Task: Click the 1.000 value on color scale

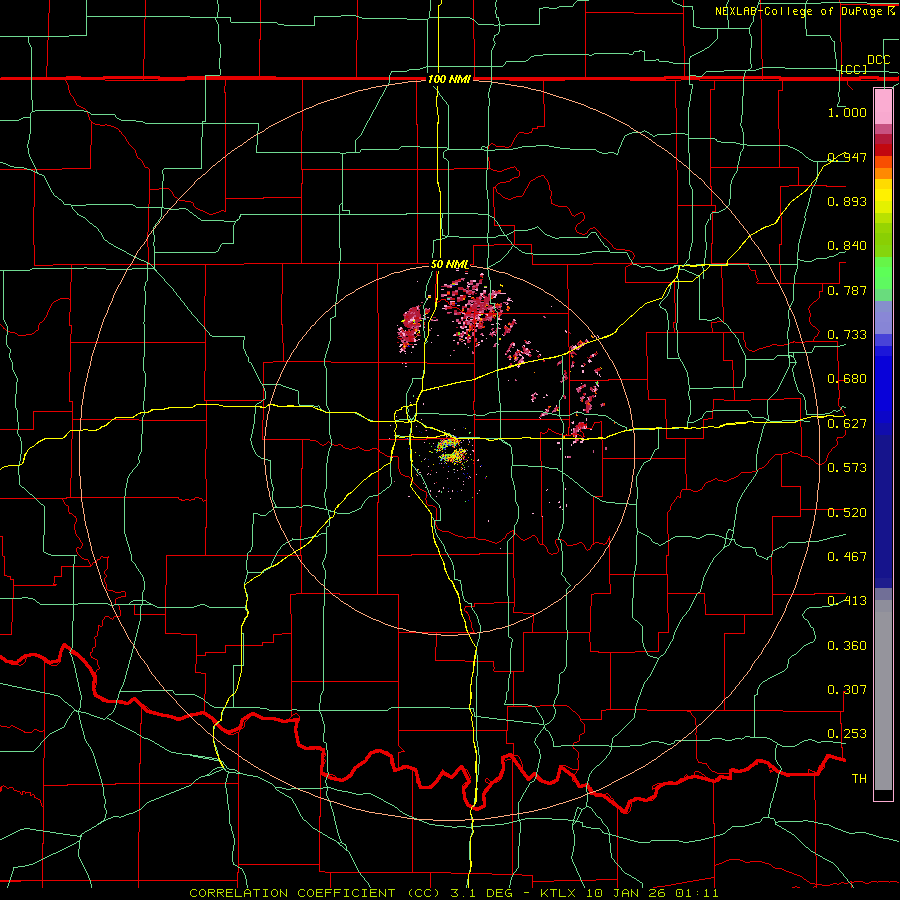Action: 847,112
